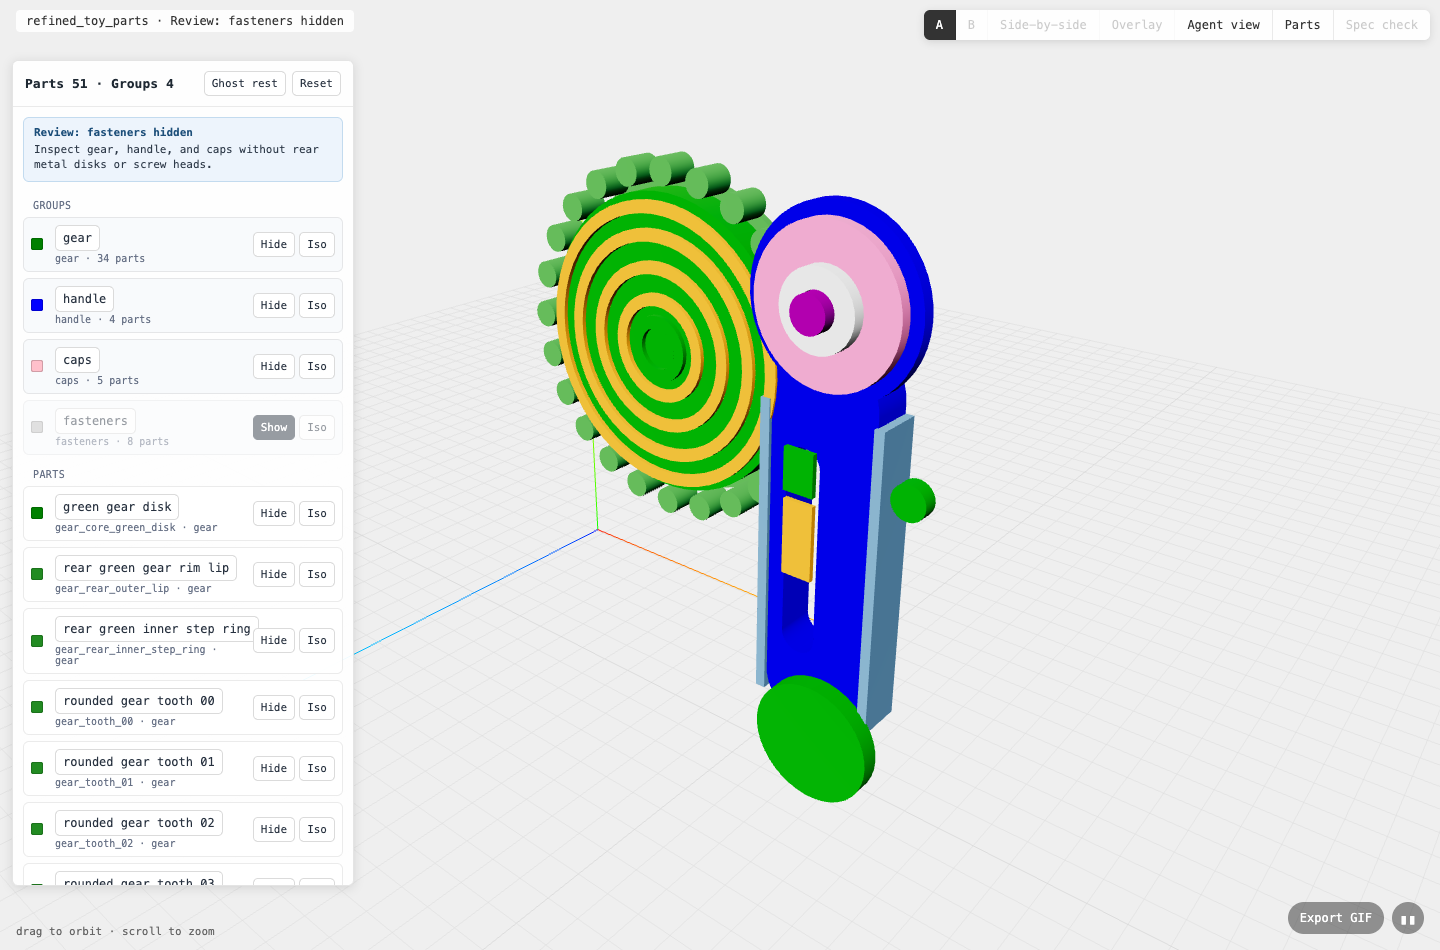Screen dimensions: 1440x950
Task: Click the magenta hub in the 3D model
Action: tap(810, 313)
